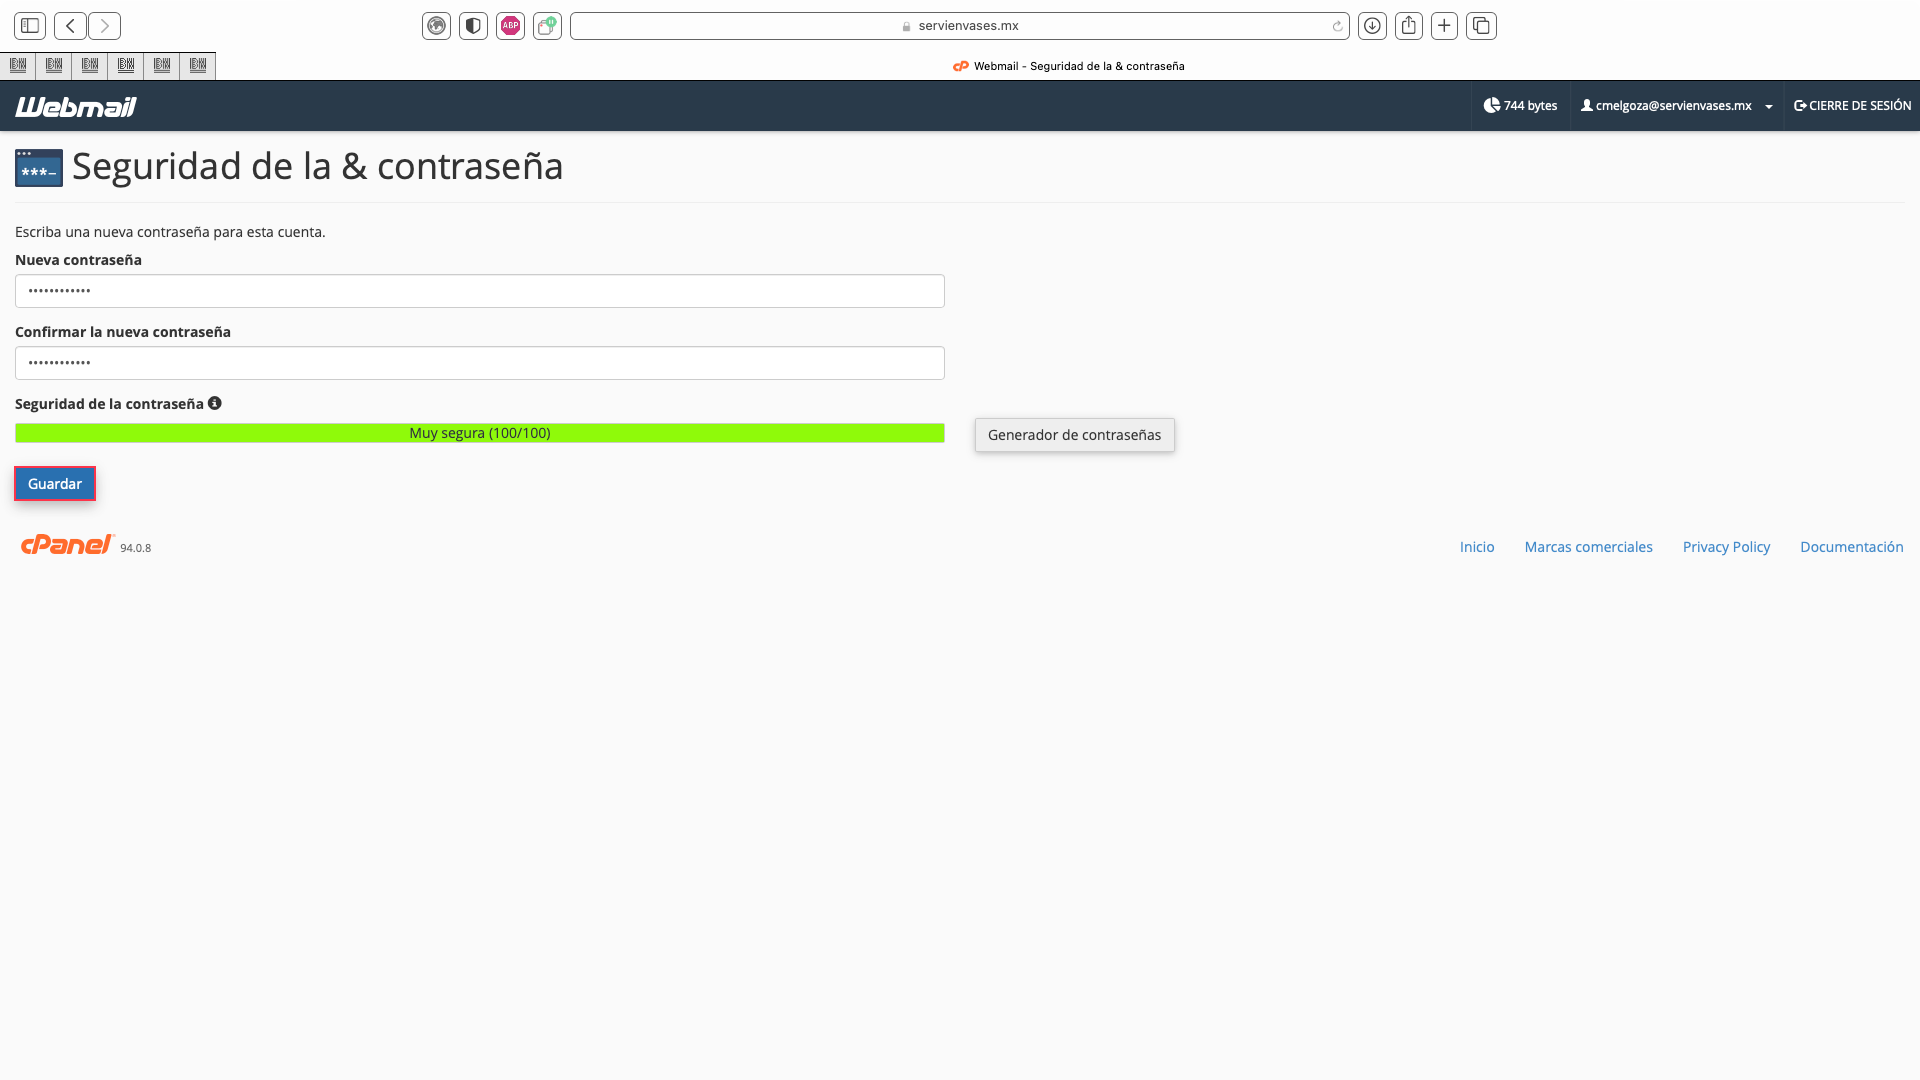
Task: Open the Marcas comerciales link
Action: [1588, 547]
